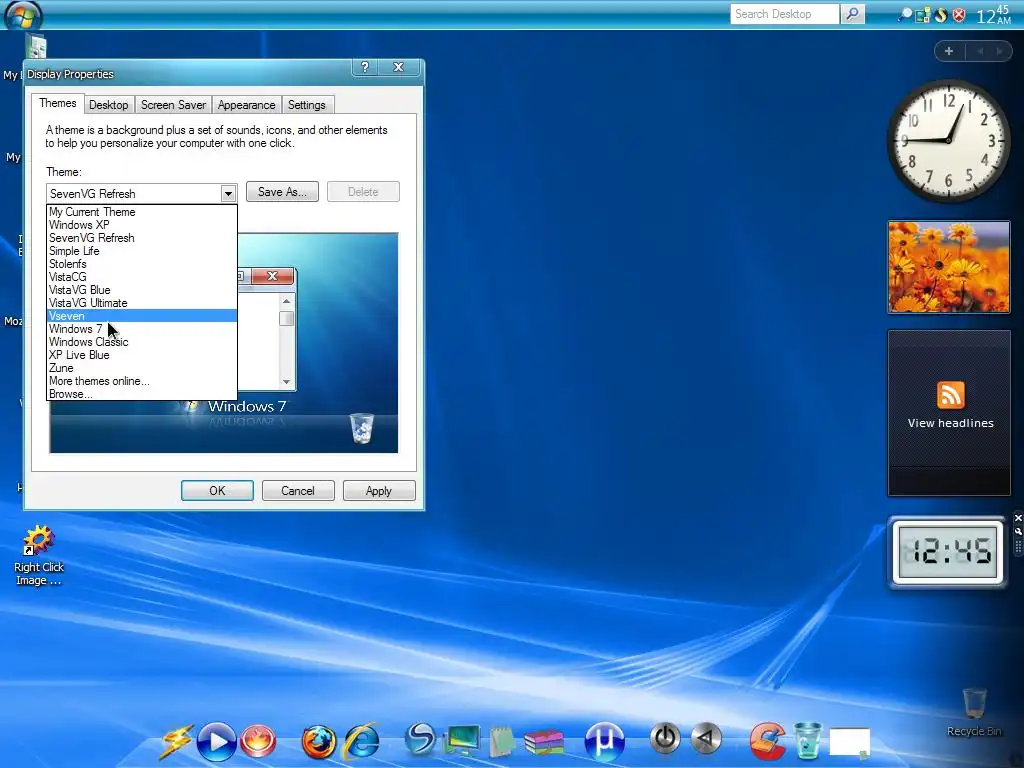This screenshot has width=1024, height=768.
Task: Launch uTorrent from the dock
Action: click(x=605, y=742)
